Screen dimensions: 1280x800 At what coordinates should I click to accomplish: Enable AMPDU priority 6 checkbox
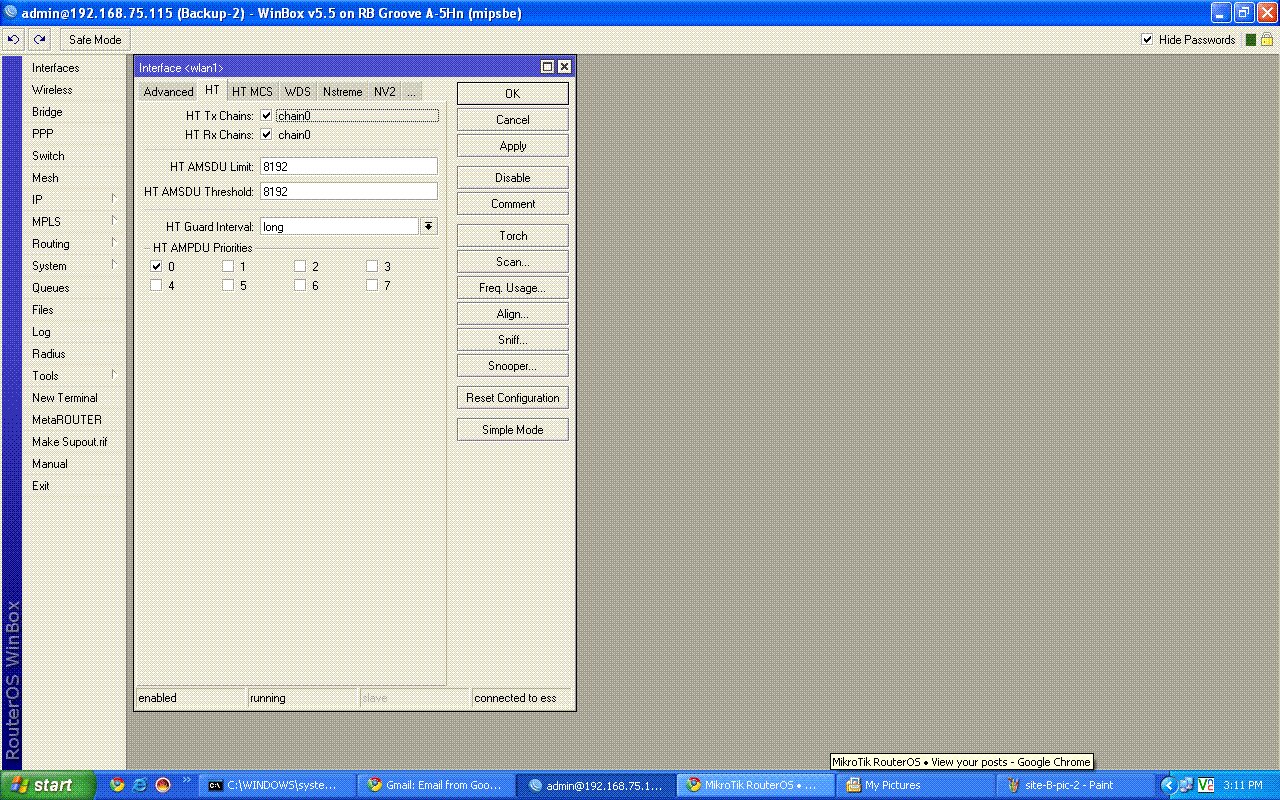300,286
